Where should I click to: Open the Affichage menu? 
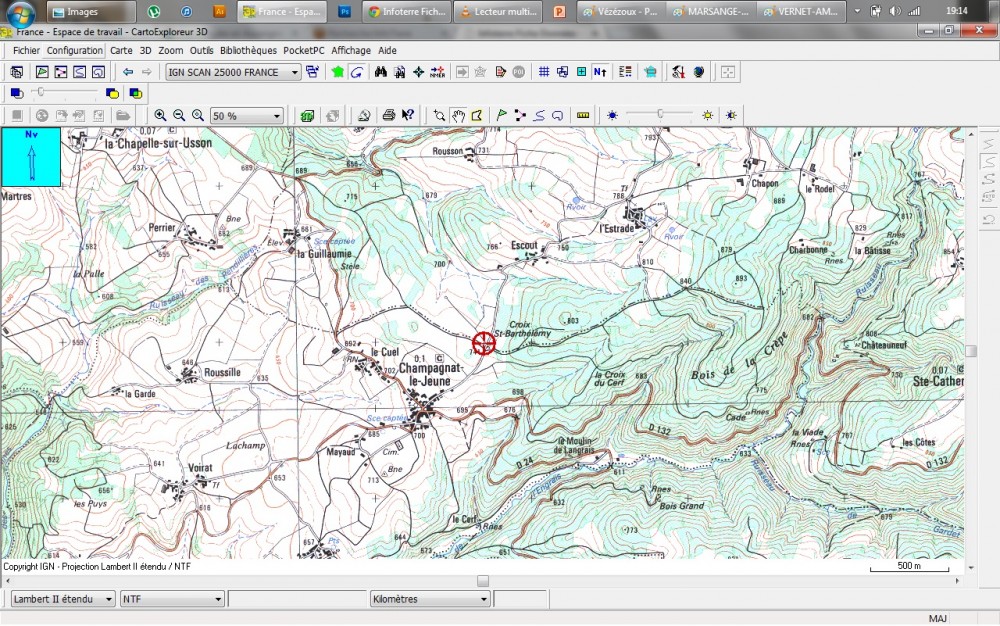coord(351,50)
